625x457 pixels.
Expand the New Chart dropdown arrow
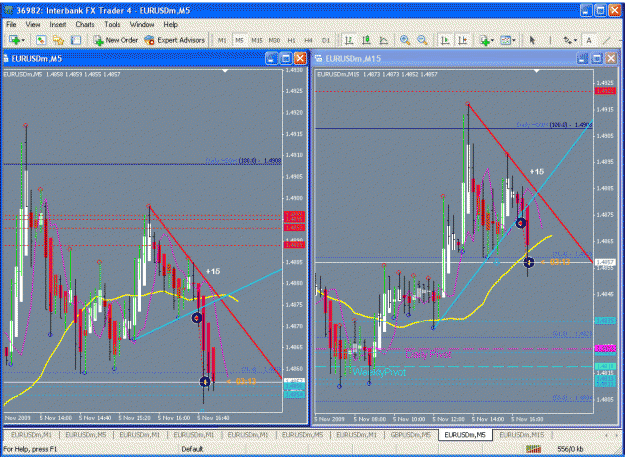tap(23, 40)
